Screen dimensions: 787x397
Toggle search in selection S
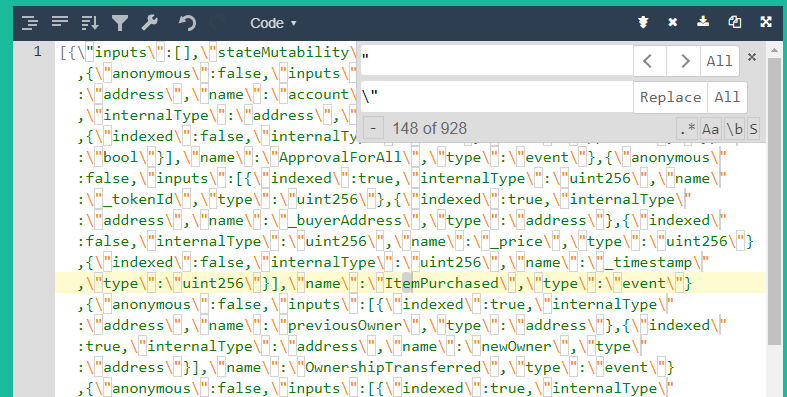click(x=753, y=129)
